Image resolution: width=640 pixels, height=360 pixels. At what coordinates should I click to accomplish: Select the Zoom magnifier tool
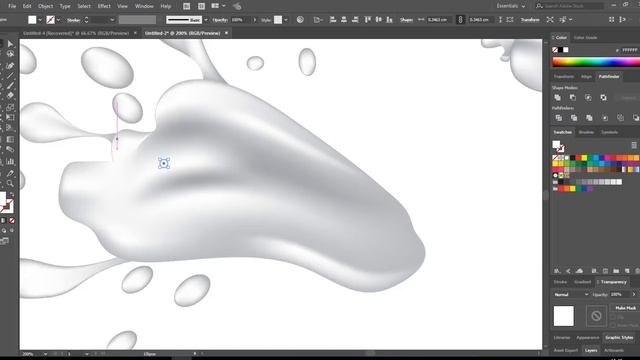tap(10, 183)
